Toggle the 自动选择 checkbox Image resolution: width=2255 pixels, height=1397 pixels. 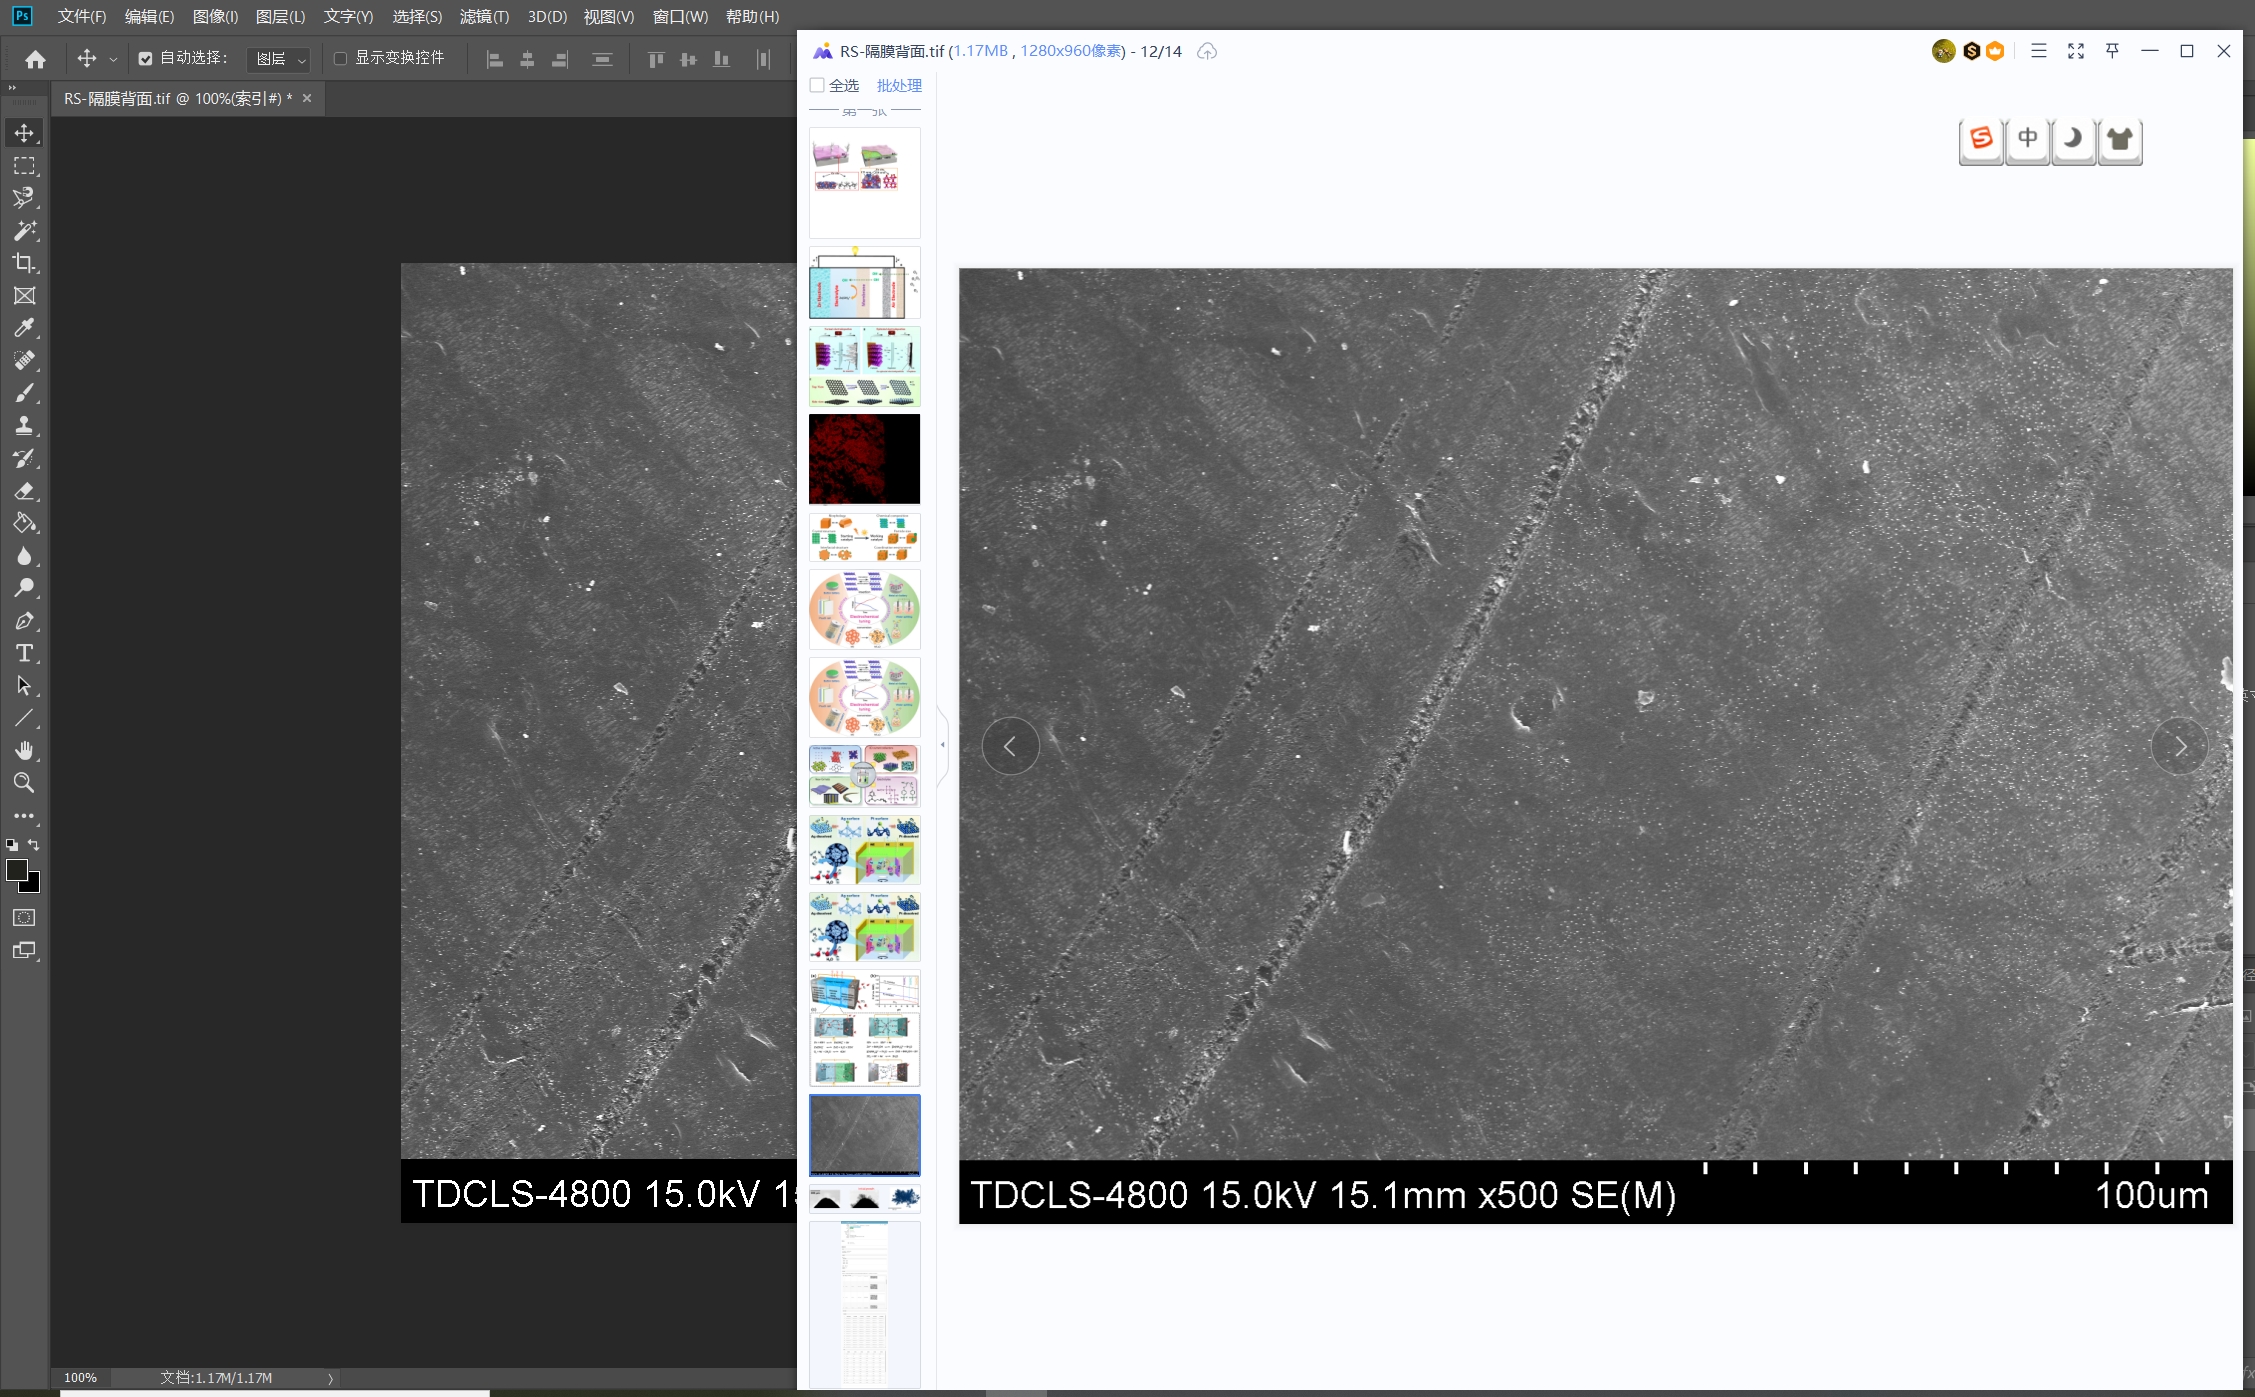(x=145, y=58)
